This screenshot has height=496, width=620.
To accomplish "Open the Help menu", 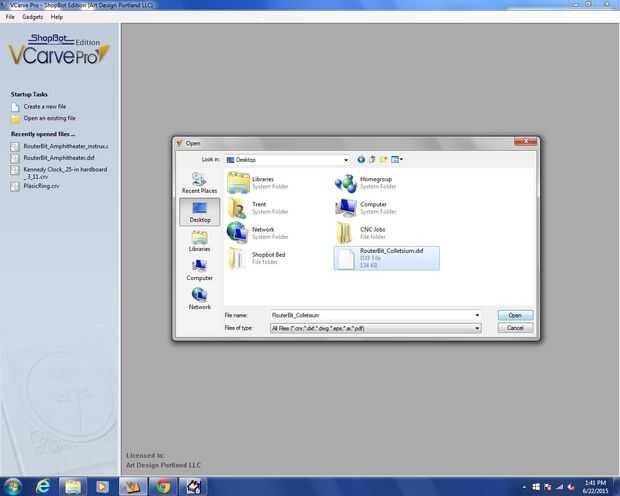I will tap(57, 17).
